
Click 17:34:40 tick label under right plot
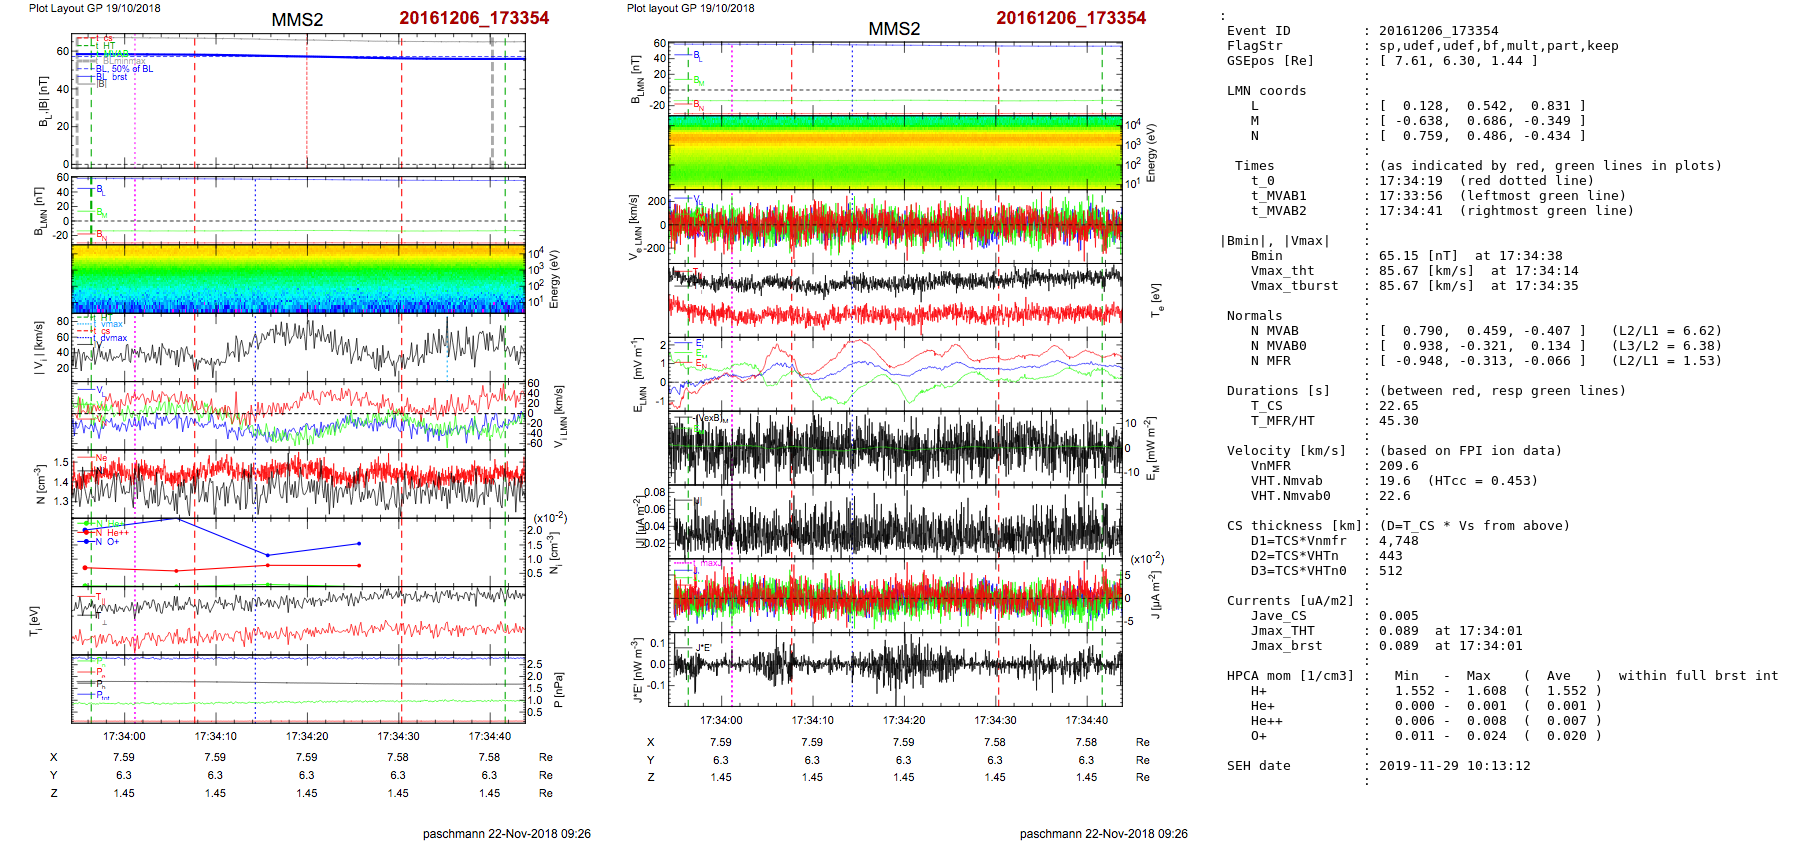point(1087,720)
